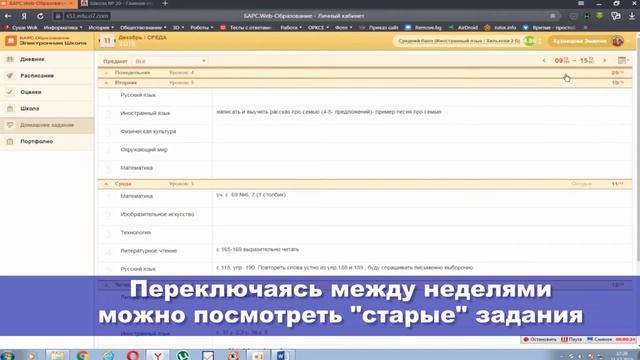
Task: Switch to the Школа № 20 browser tab
Action: pyautogui.click(x=118, y=3)
